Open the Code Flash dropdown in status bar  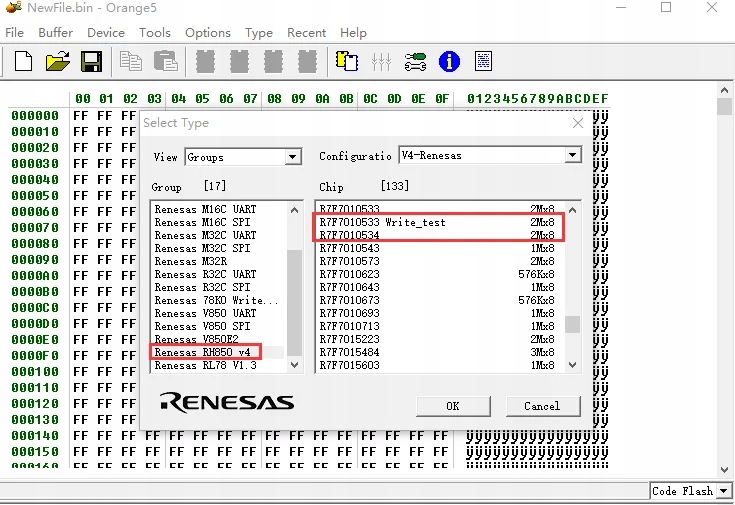[x=724, y=491]
